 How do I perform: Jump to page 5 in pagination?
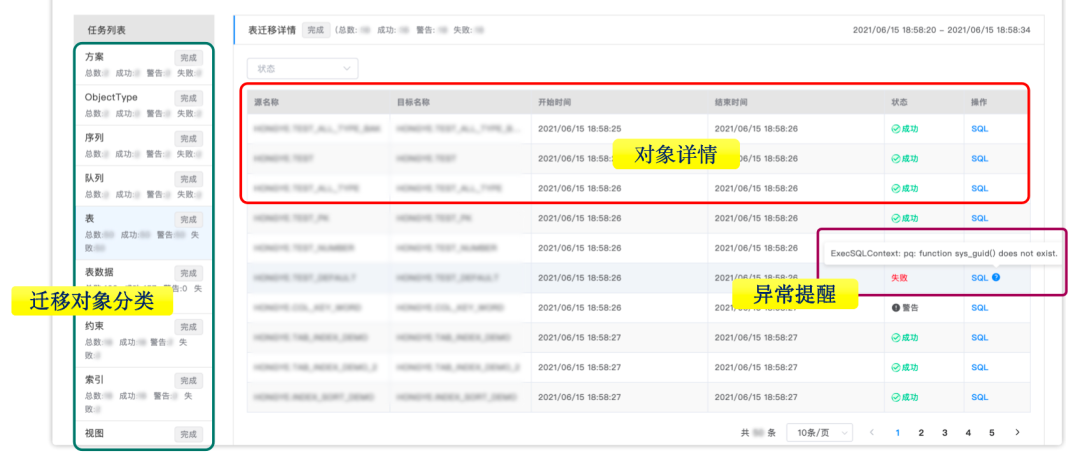tap(991, 433)
